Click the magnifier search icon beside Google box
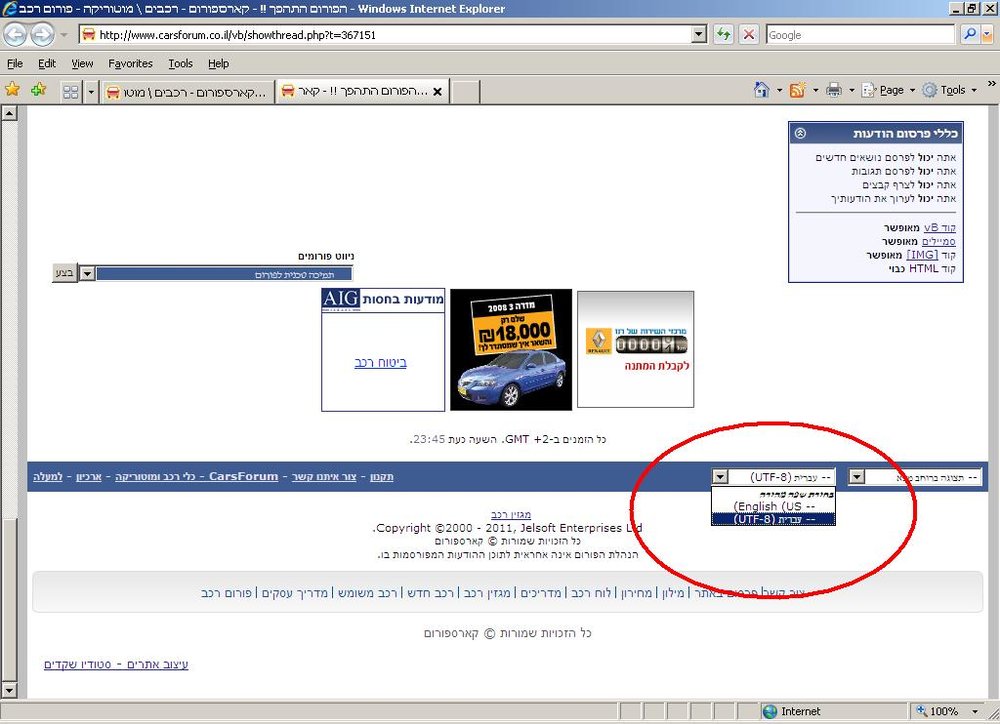Image resolution: width=1000 pixels, height=724 pixels. click(x=970, y=34)
